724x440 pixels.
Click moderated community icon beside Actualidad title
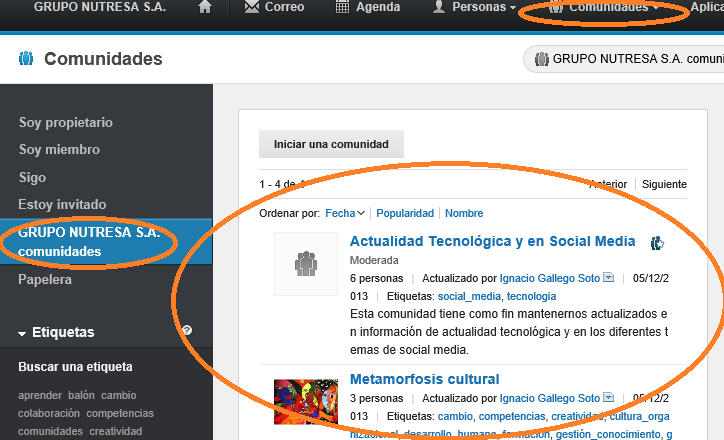pyautogui.click(x=657, y=243)
